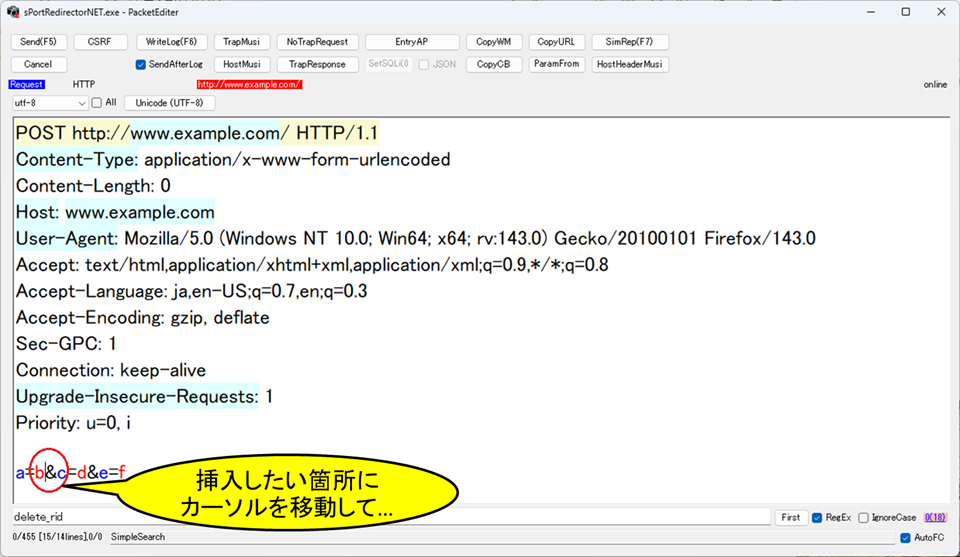This screenshot has width=960, height=557.
Task: Click the EntryAP button
Action: click(x=412, y=42)
